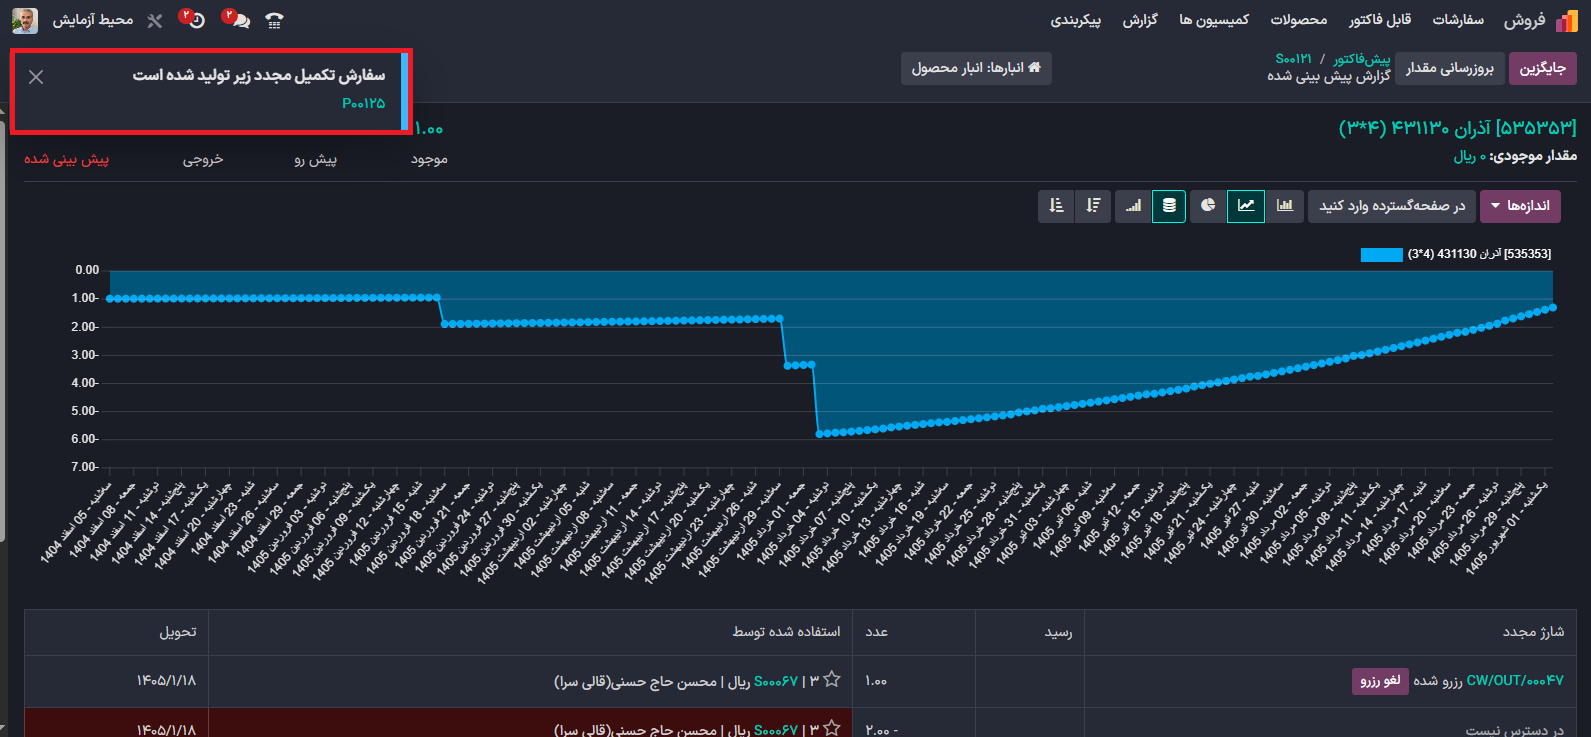Viewport: 1591px width, 737px height.
Task: Toggle the blue legend color swatch
Action: tap(1382, 255)
